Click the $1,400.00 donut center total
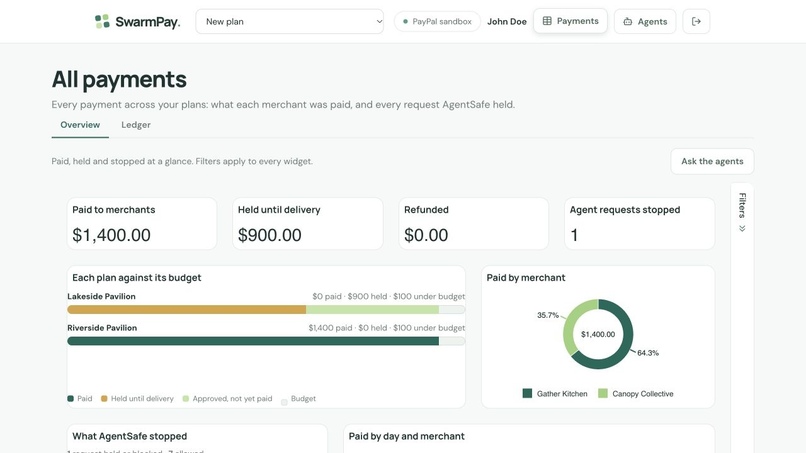 (598, 334)
